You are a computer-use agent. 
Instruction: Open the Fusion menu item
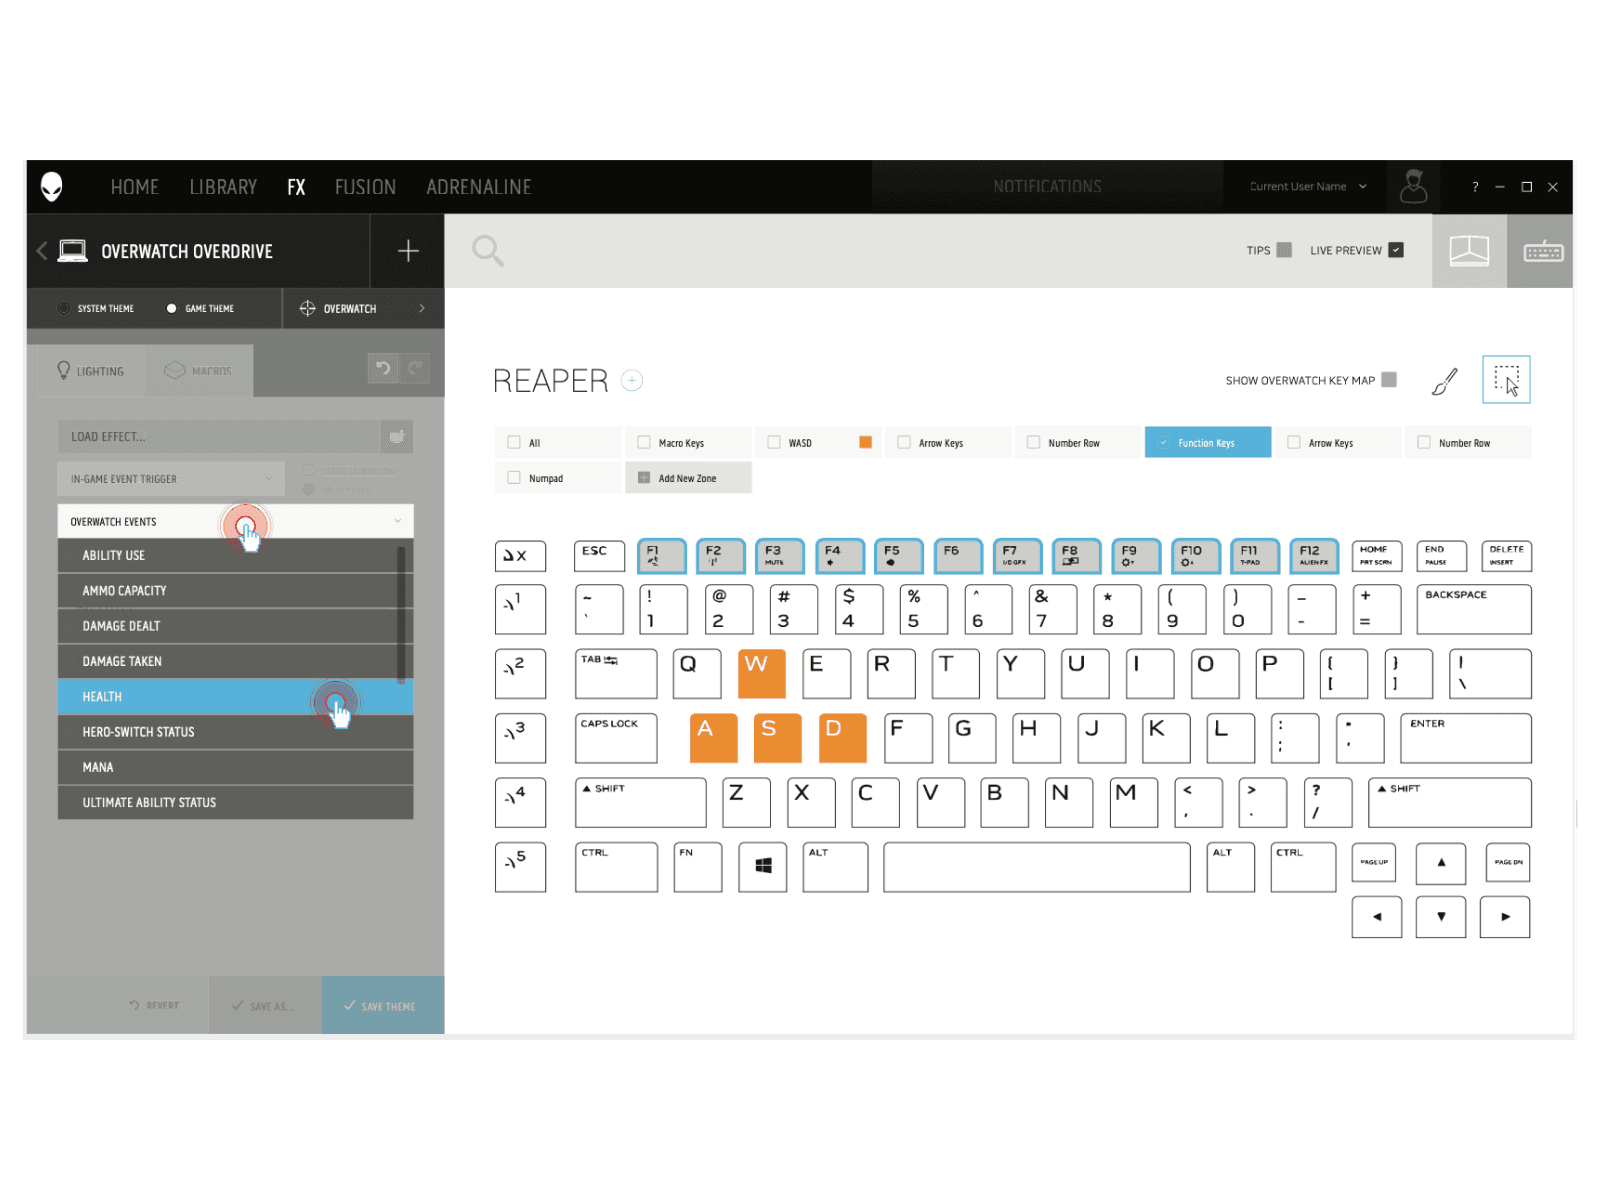coord(365,186)
